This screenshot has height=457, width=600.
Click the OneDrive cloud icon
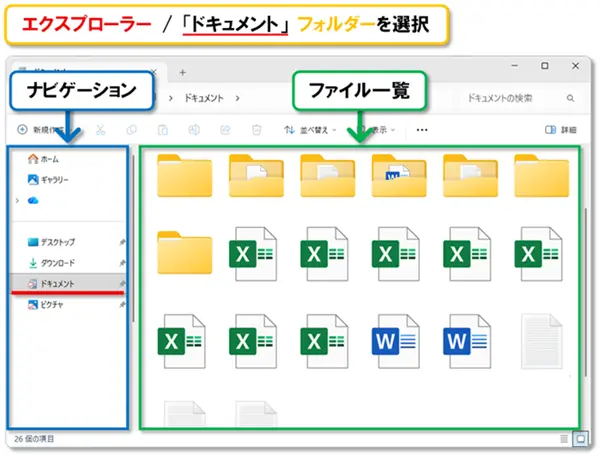coord(33,201)
